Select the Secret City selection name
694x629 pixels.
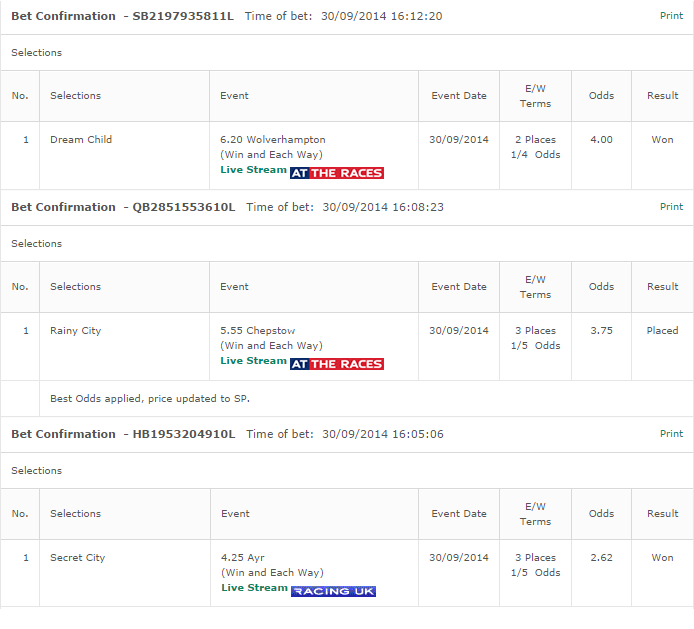pos(77,558)
